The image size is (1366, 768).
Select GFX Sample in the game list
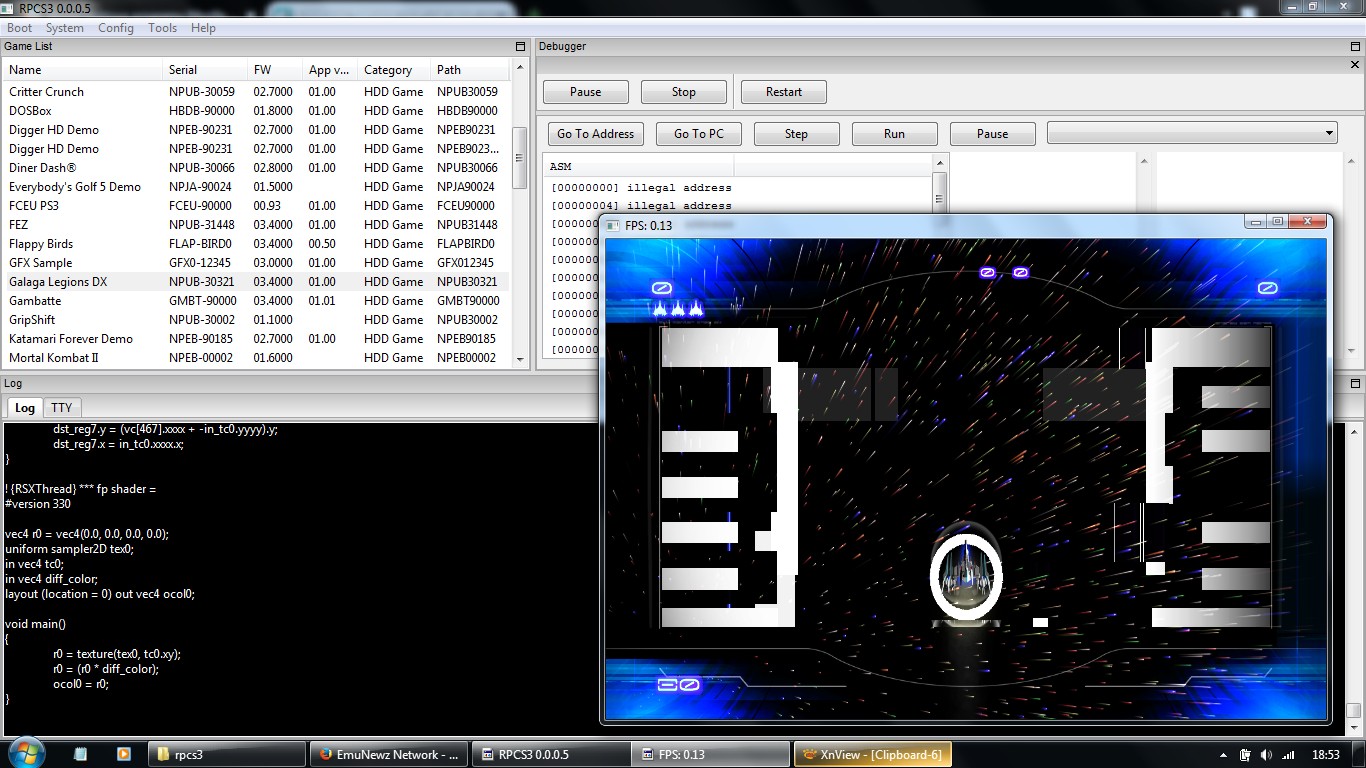[x=256, y=263]
